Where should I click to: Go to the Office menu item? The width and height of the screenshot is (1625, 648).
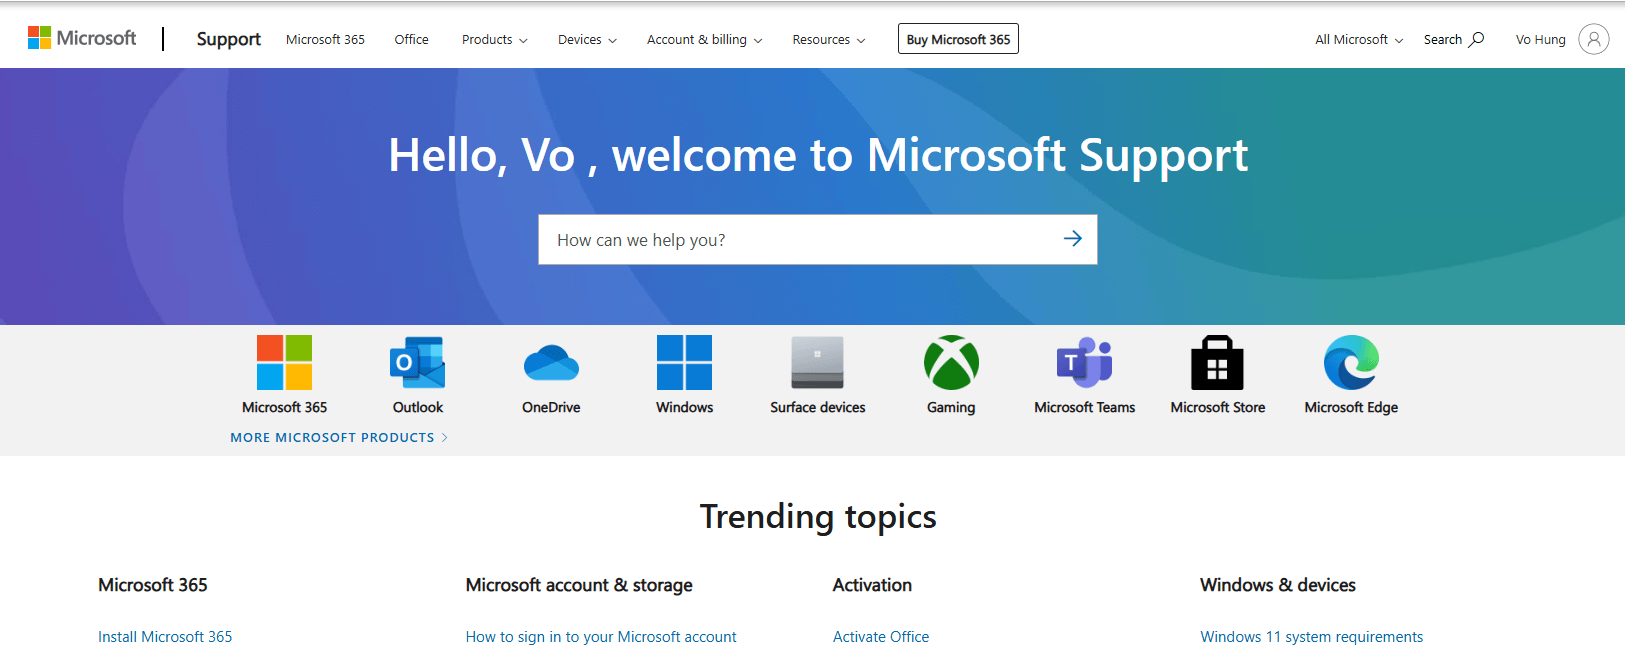click(411, 40)
